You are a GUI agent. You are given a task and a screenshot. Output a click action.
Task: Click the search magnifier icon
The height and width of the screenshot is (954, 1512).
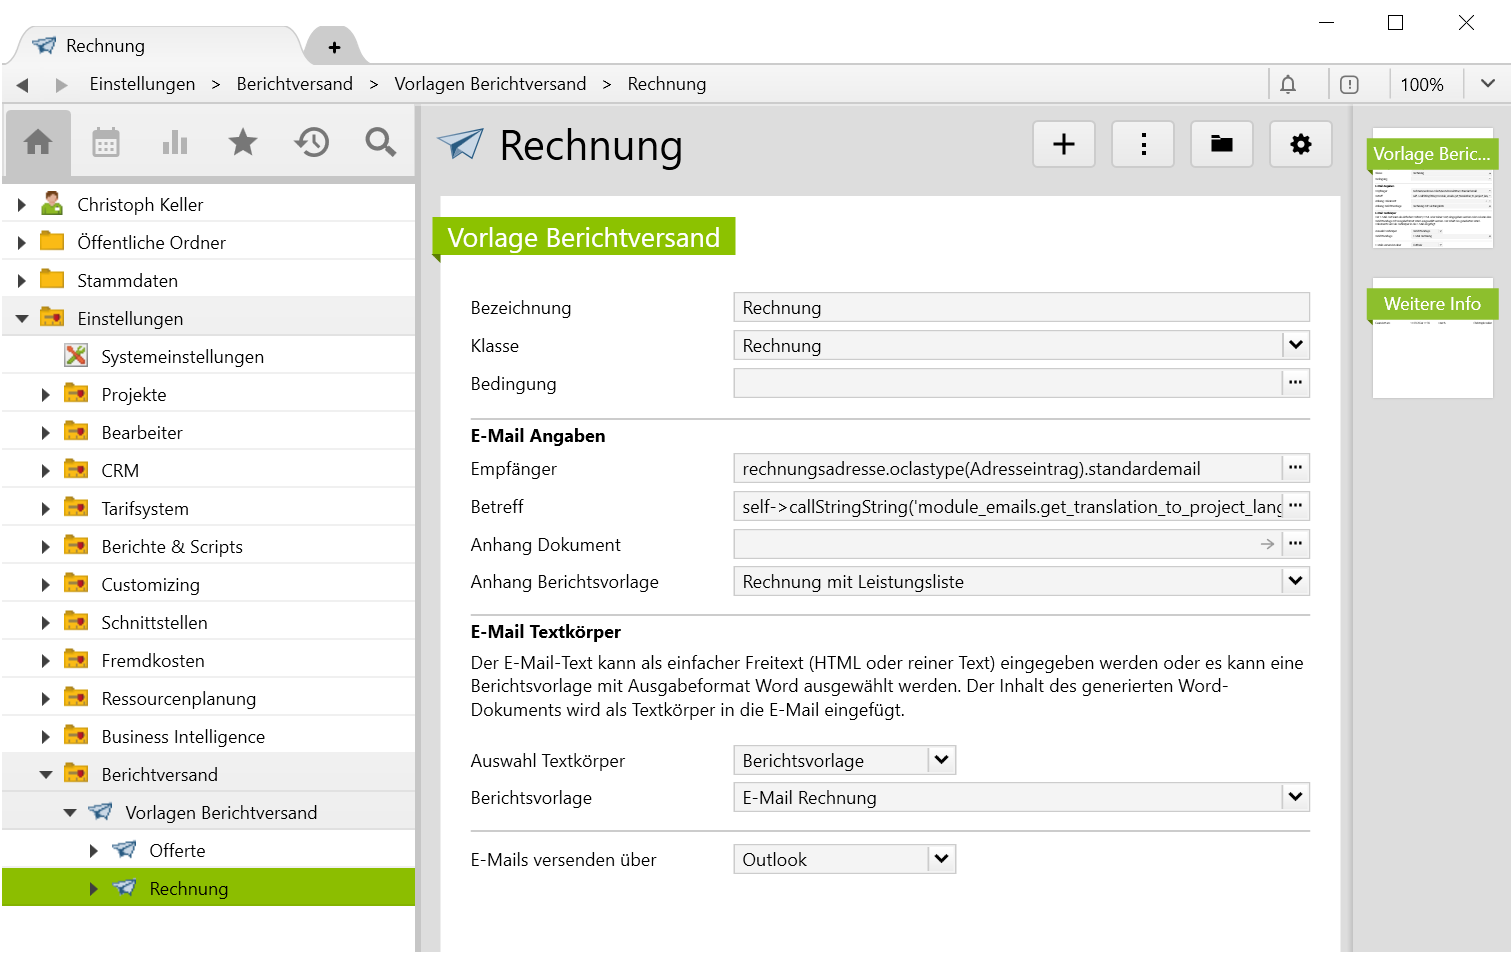click(380, 143)
